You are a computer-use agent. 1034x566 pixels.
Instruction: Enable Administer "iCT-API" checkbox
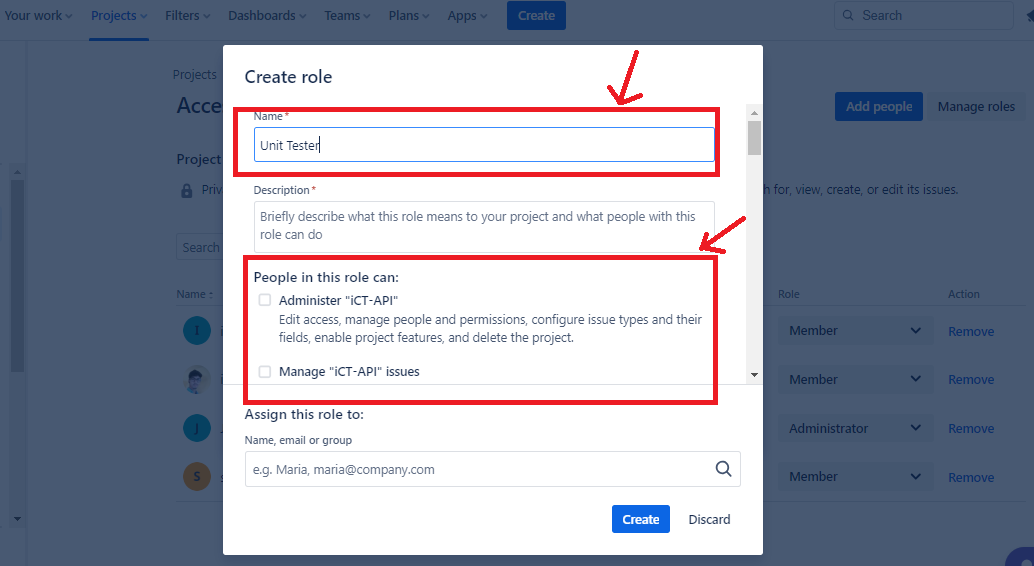[x=265, y=300]
